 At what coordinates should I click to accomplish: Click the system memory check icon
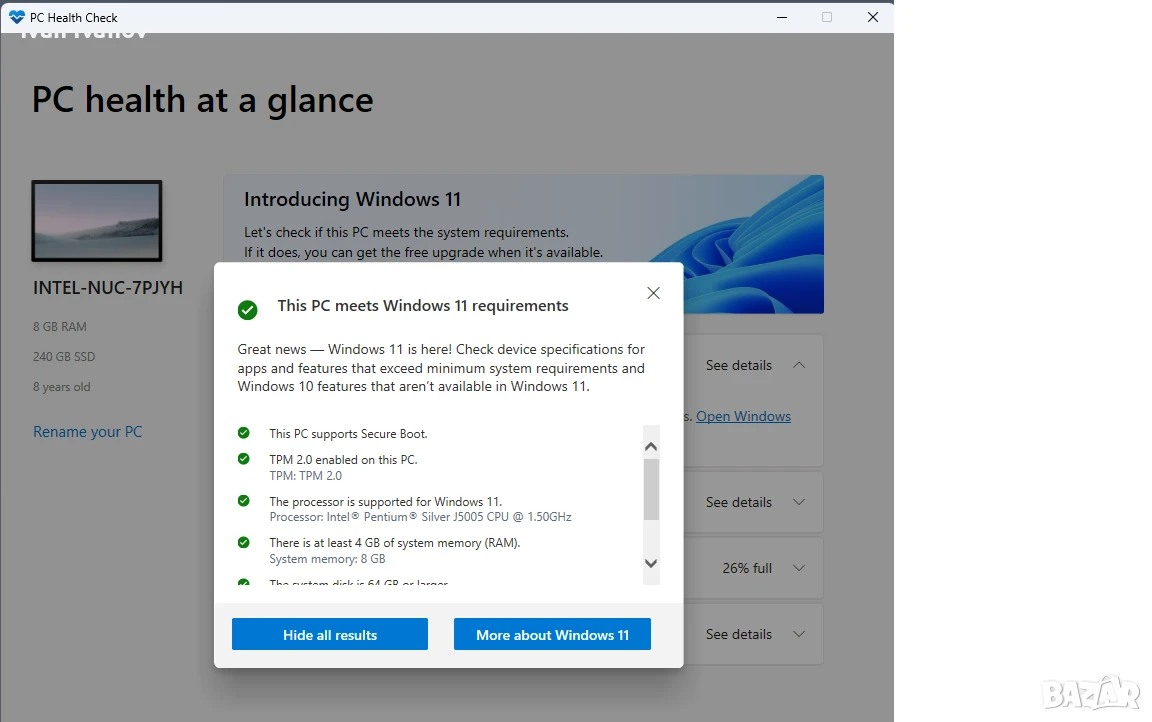(243, 543)
